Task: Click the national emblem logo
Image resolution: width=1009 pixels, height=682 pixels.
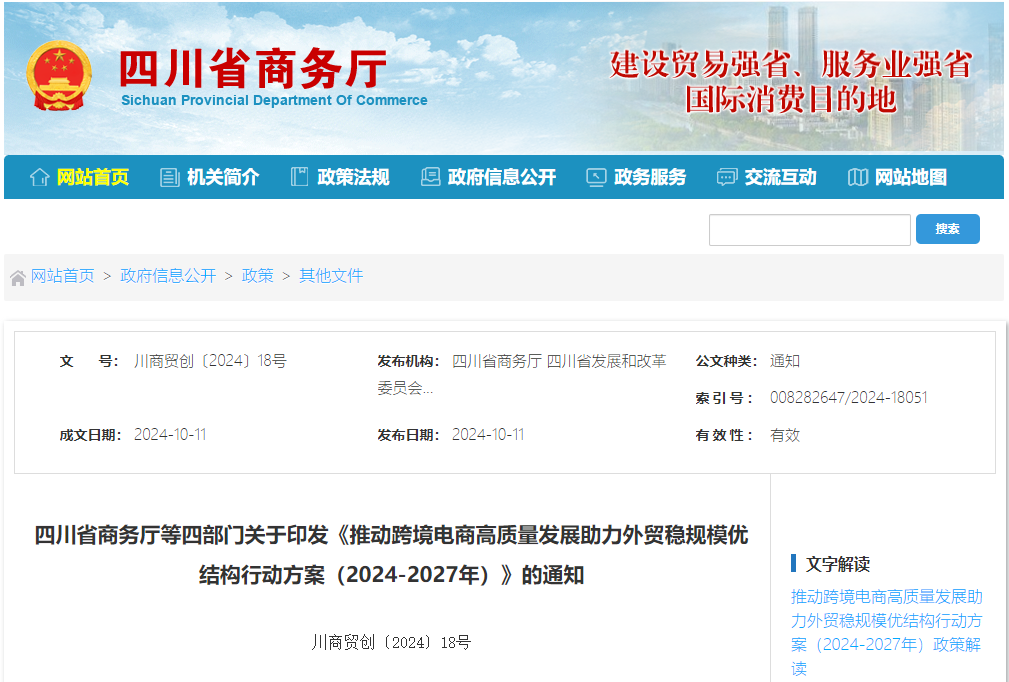Action: tap(58, 76)
